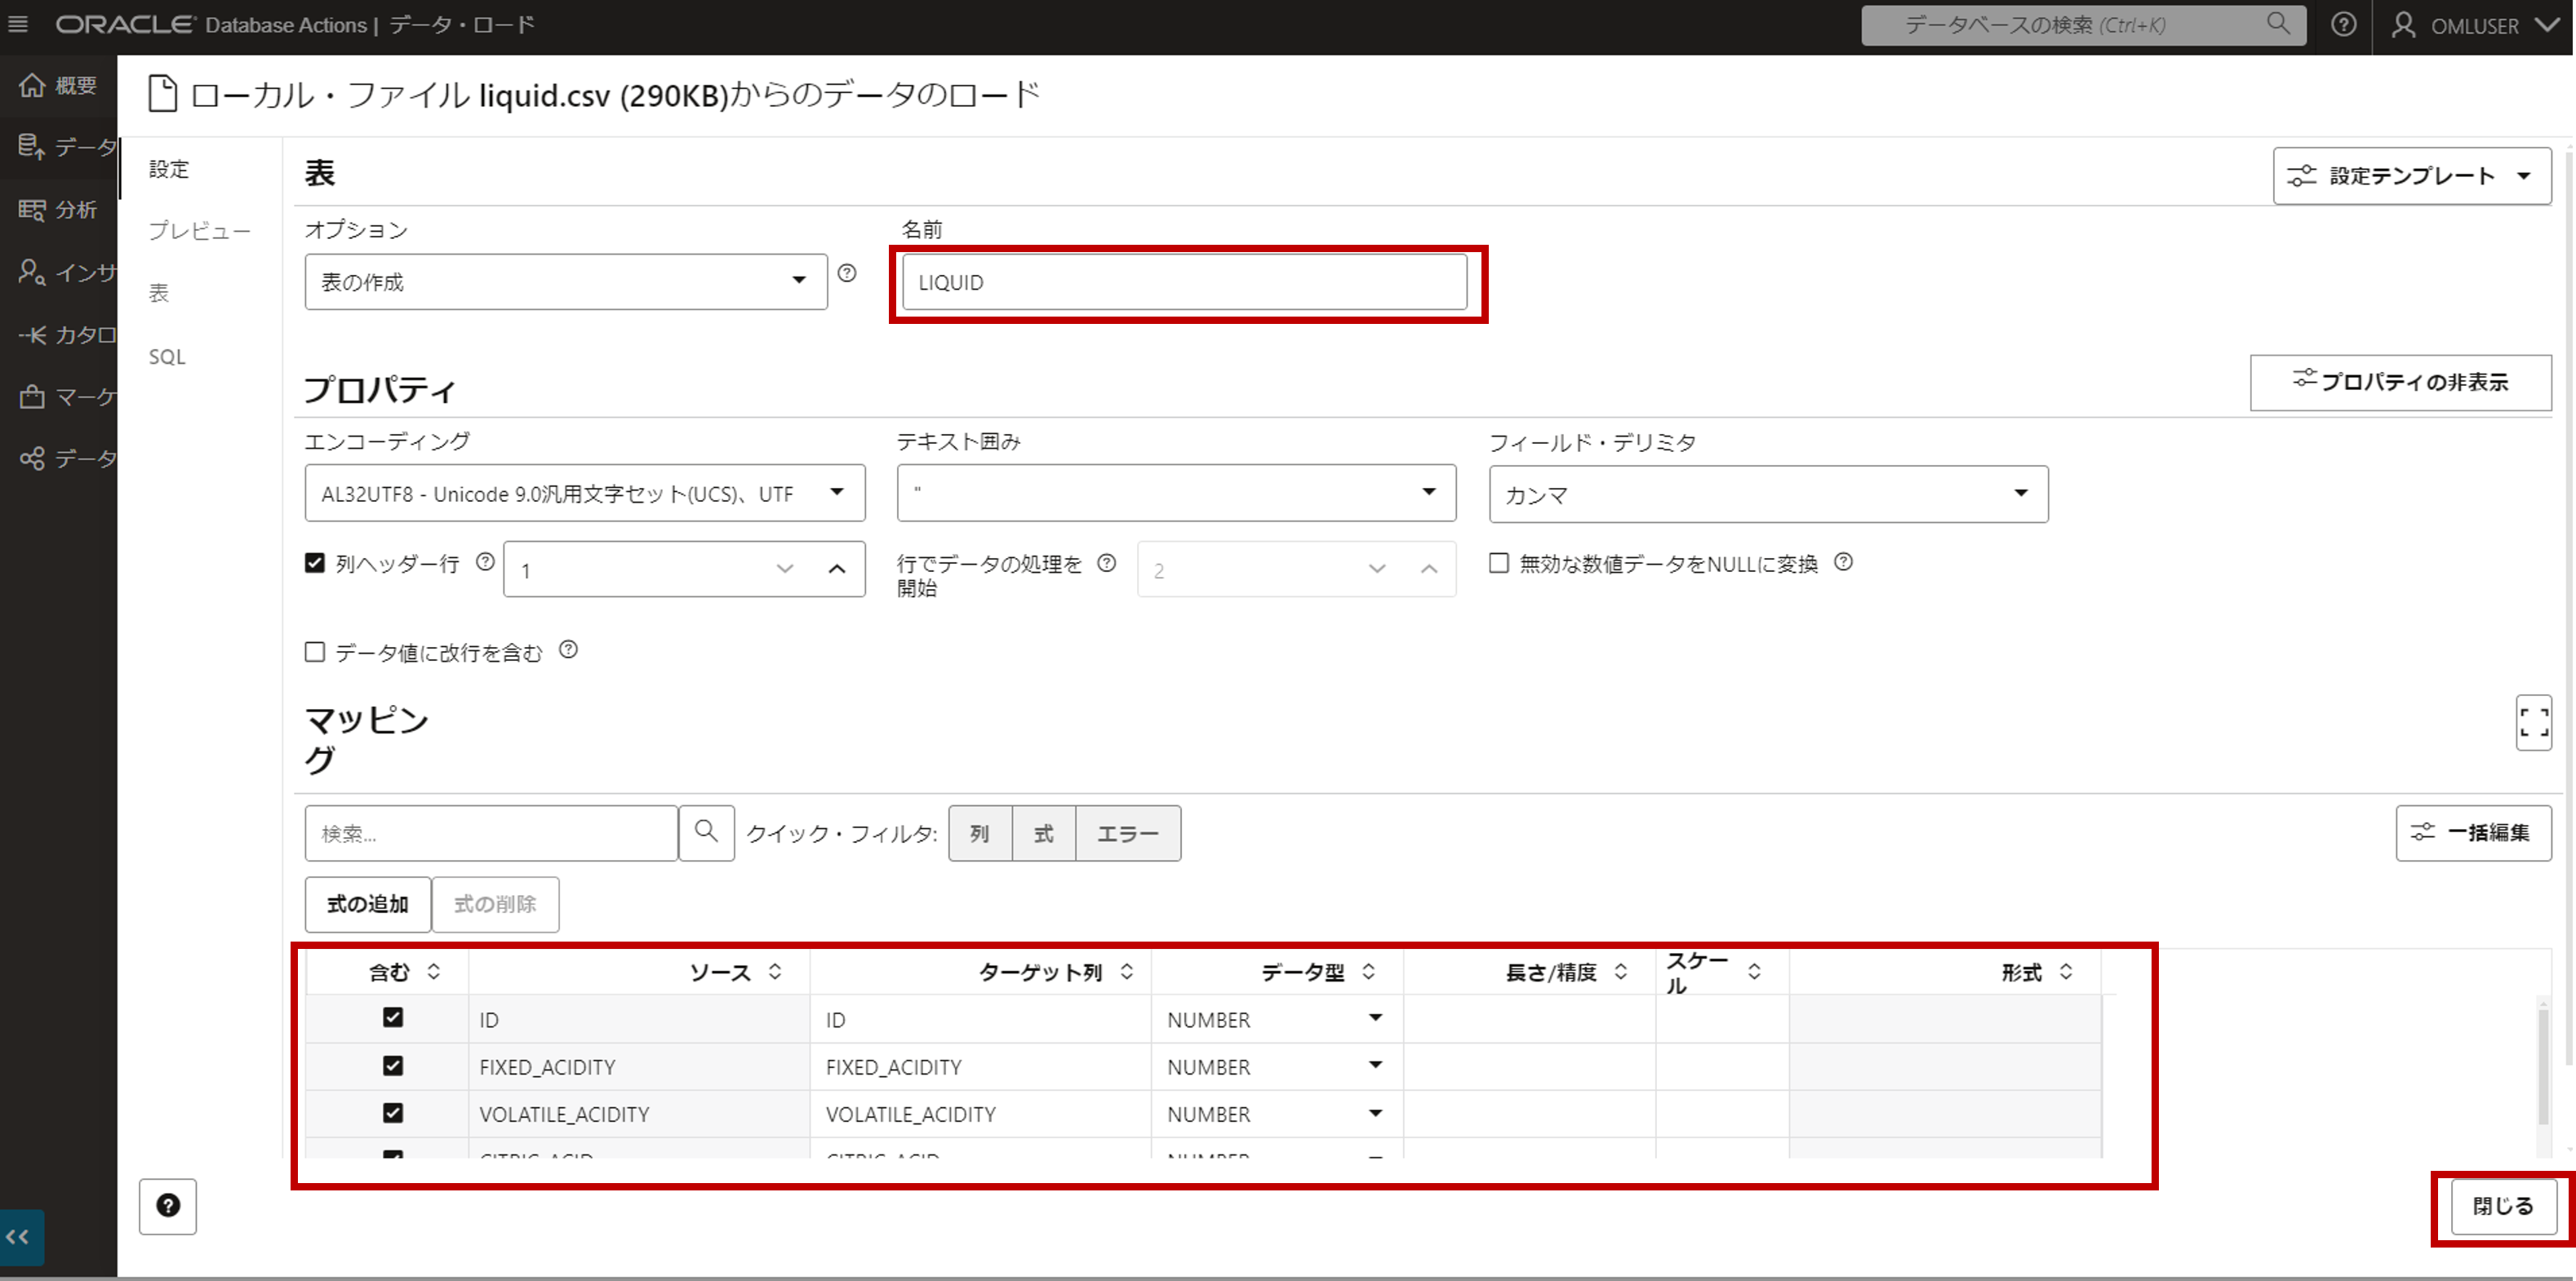Expand mapping table to fullscreen
The height and width of the screenshot is (1281, 2576).
(2533, 722)
